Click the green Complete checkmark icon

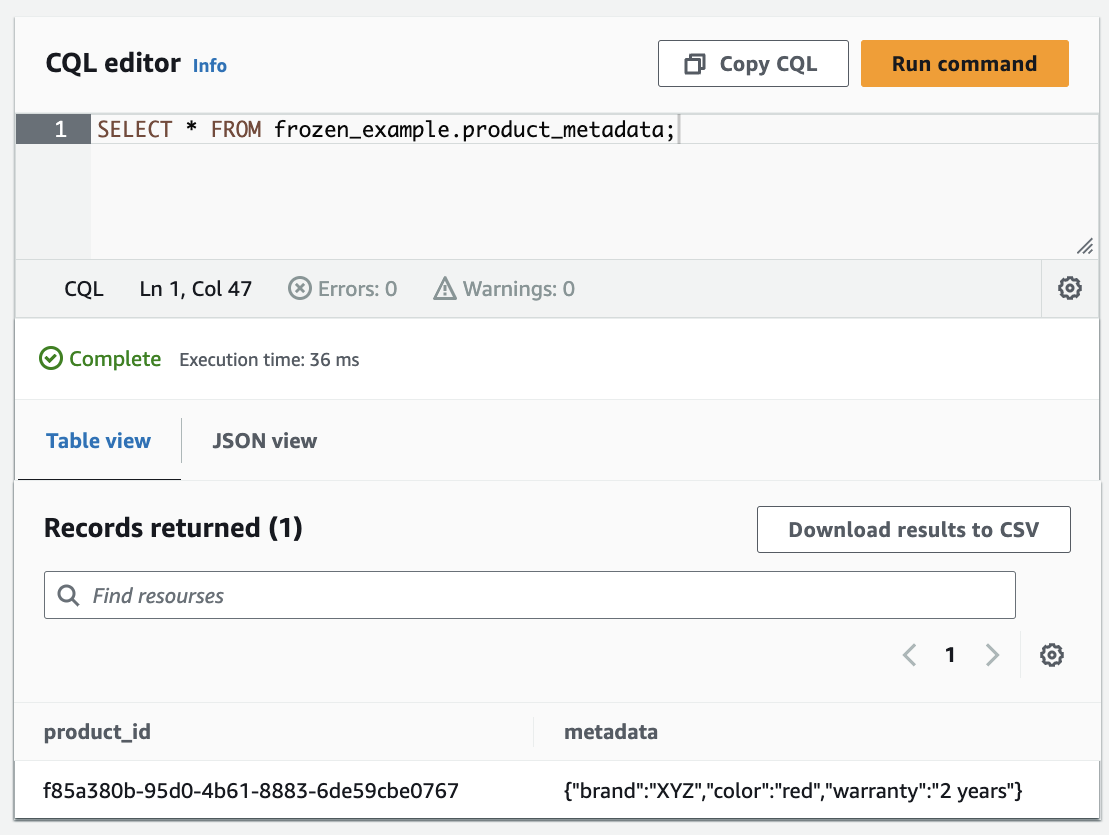[51, 359]
